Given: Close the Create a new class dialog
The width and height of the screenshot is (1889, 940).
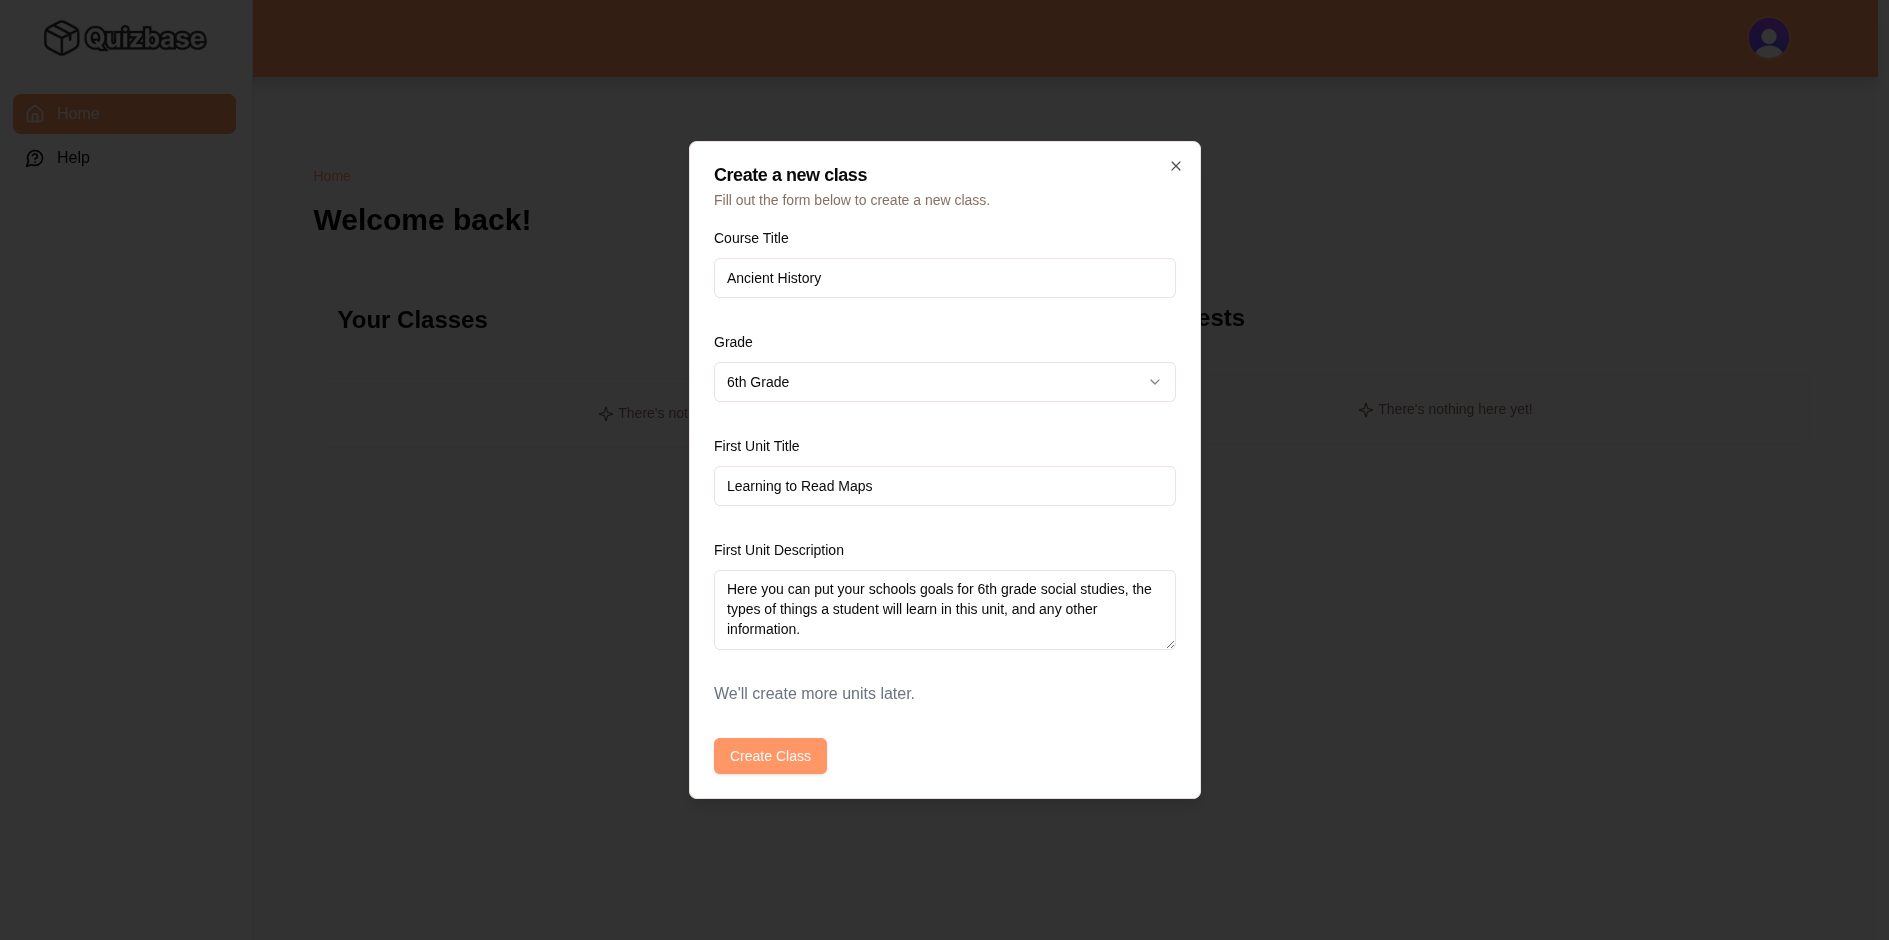Looking at the screenshot, I should (1175, 166).
